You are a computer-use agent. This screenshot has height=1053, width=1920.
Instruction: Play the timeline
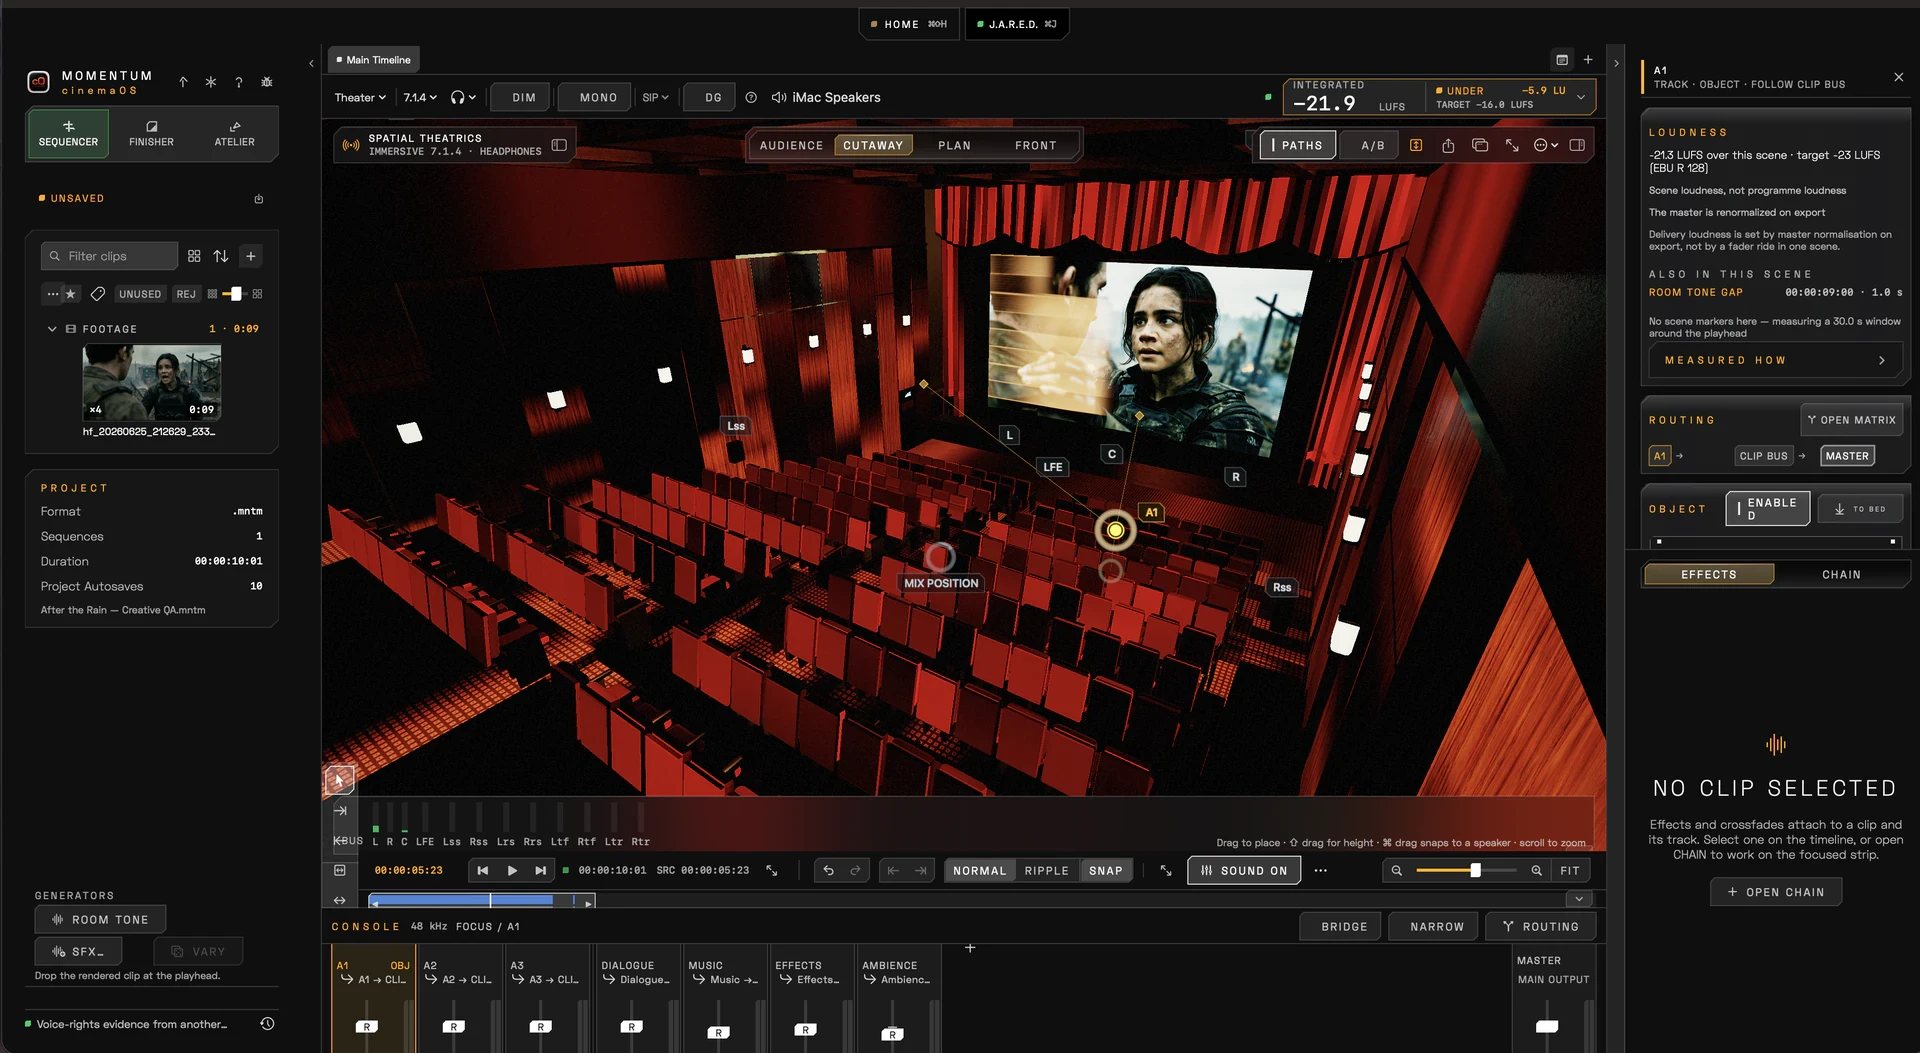pos(512,870)
